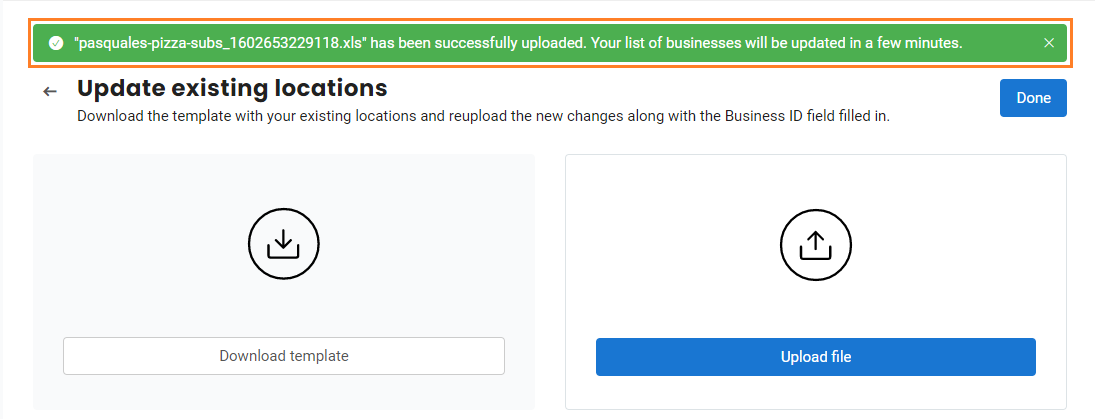The width and height of the screenshot is (1095, 419).
Task: Click the uploaded .xls filename in banner
Action: [x=220, y=43]
